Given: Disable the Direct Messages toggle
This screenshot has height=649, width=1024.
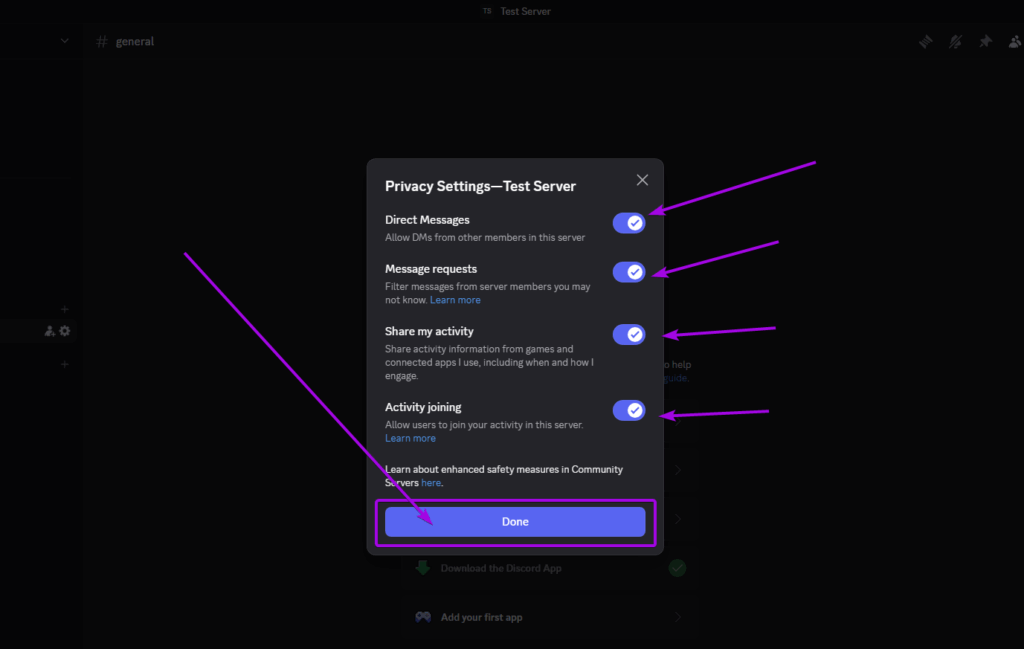Looking at the screenshot, I should [x=629, y=223].
